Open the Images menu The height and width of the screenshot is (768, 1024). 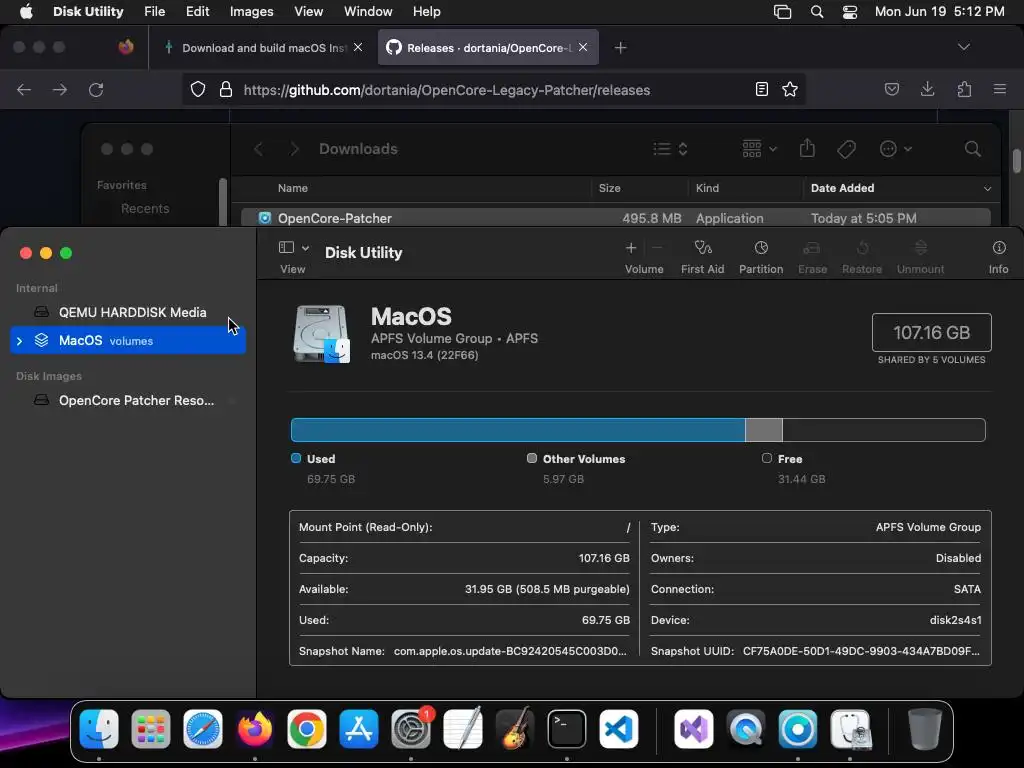(251, 12)
